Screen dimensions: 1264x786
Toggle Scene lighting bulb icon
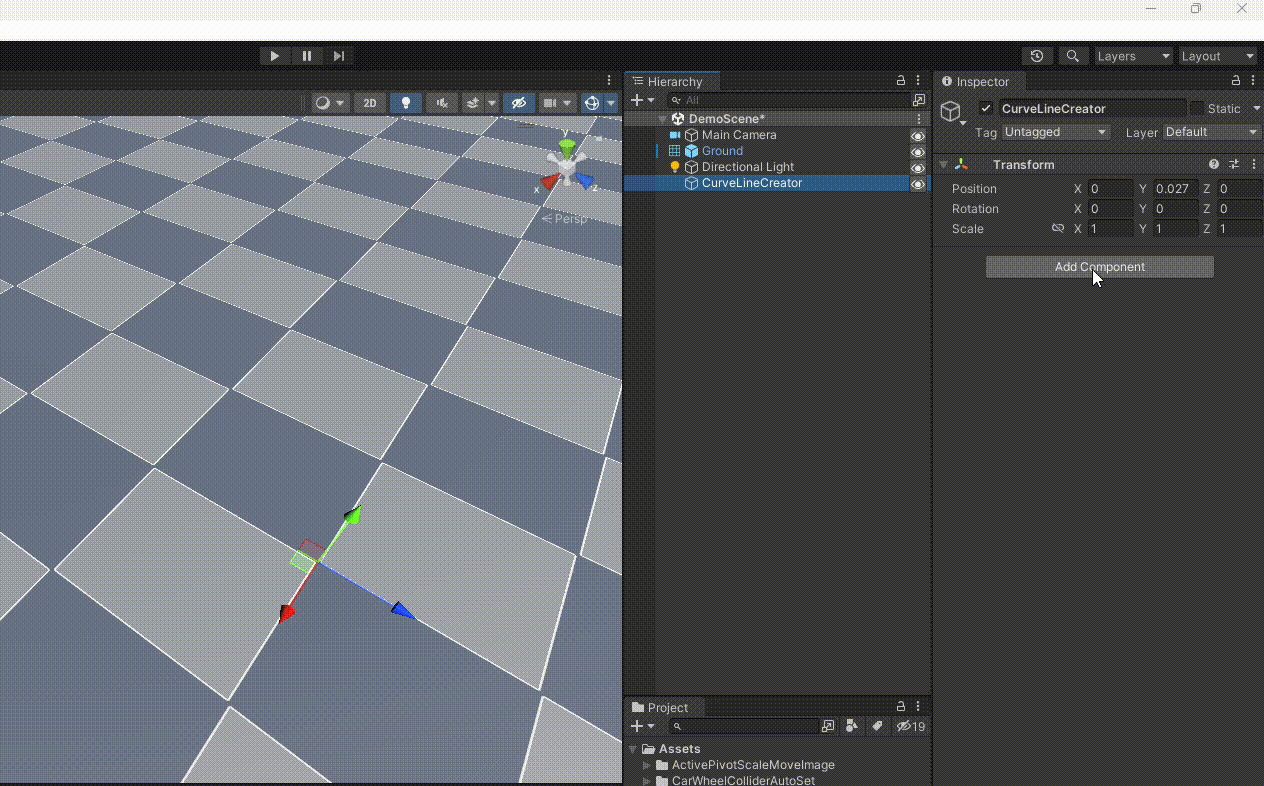pyautogui.click(x=405, y=103)
